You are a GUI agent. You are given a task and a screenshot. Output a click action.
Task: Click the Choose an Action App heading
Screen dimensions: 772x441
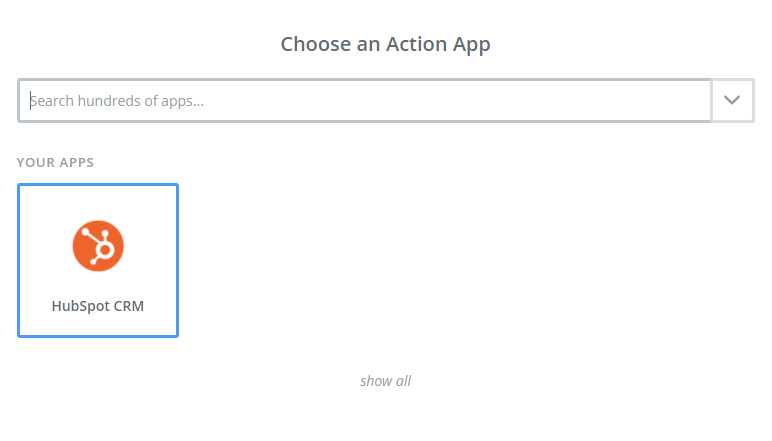(386, 44)
